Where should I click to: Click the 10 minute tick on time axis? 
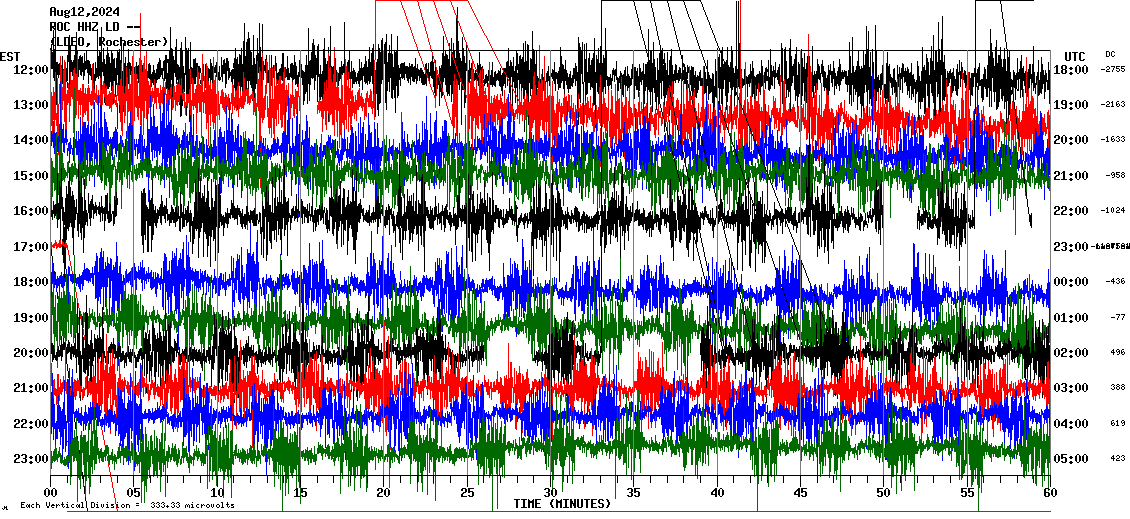coord(217,493)
